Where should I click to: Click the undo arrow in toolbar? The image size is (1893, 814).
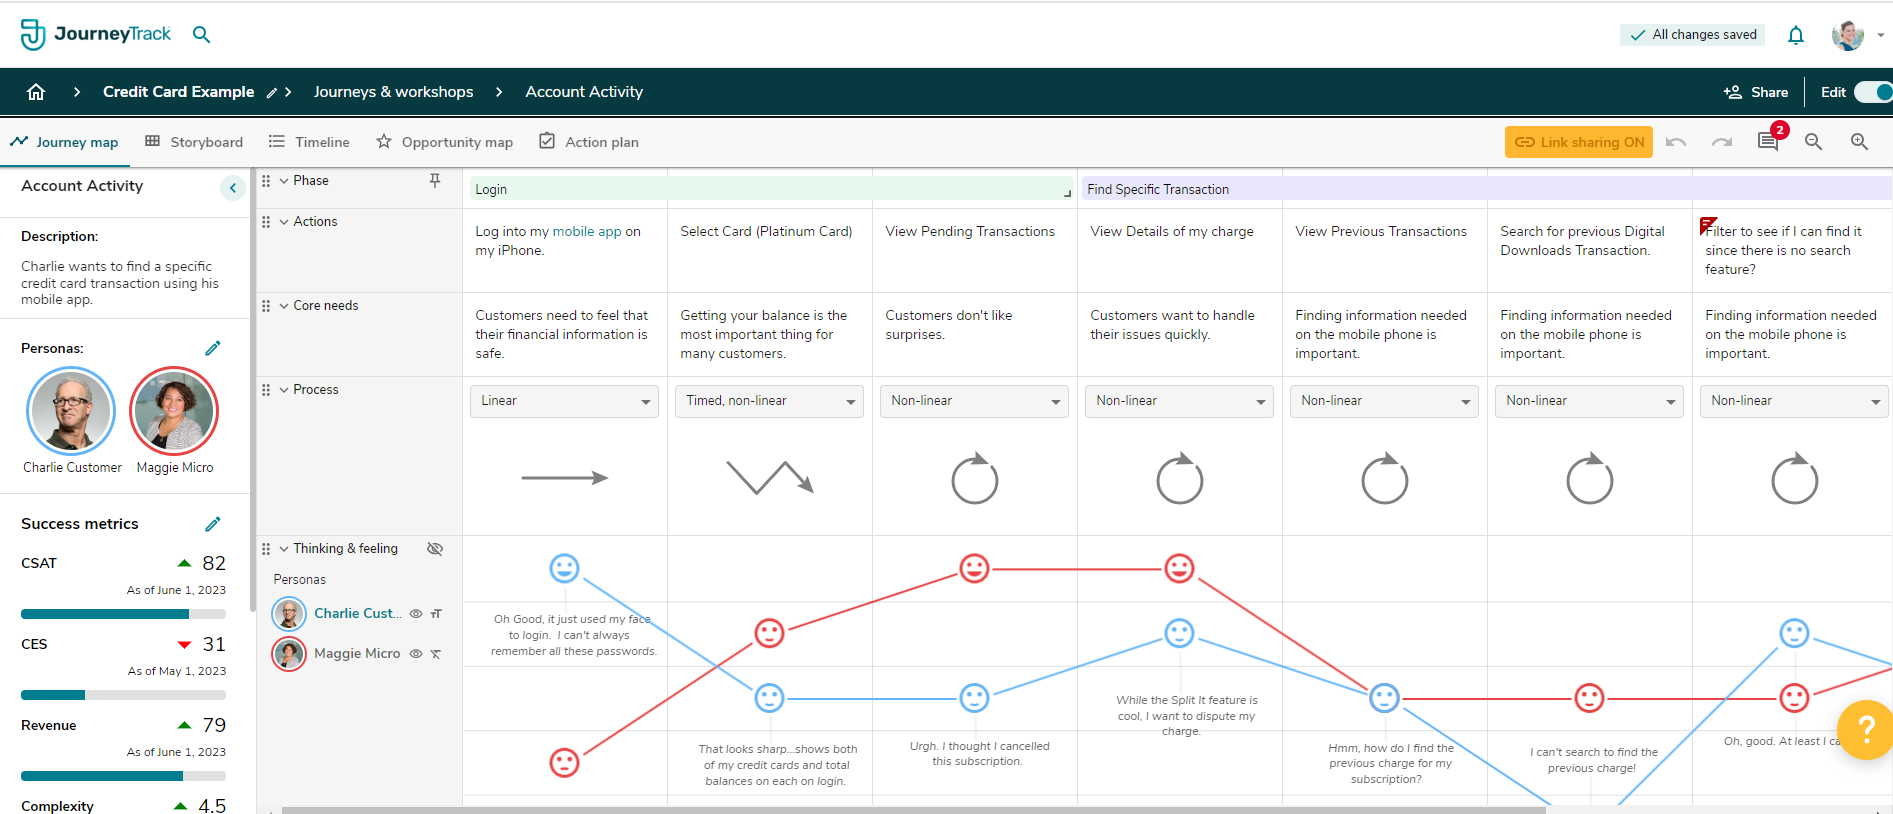pyautogui.click(x=1676, y=142)
